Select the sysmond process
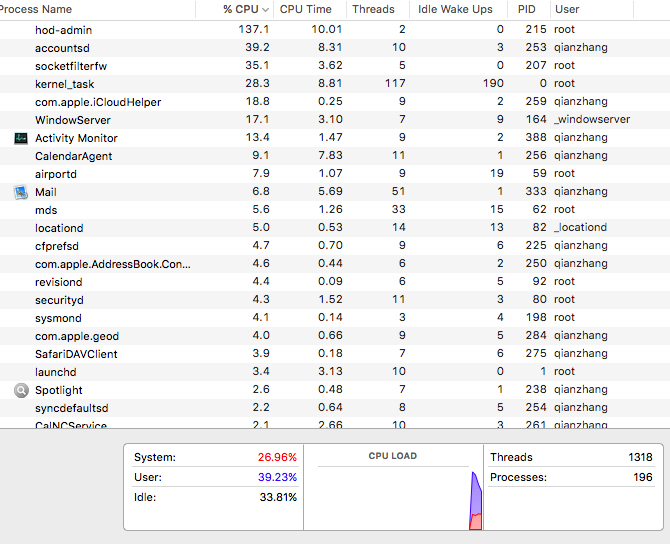The image size is (670, 544). point(58,318)
